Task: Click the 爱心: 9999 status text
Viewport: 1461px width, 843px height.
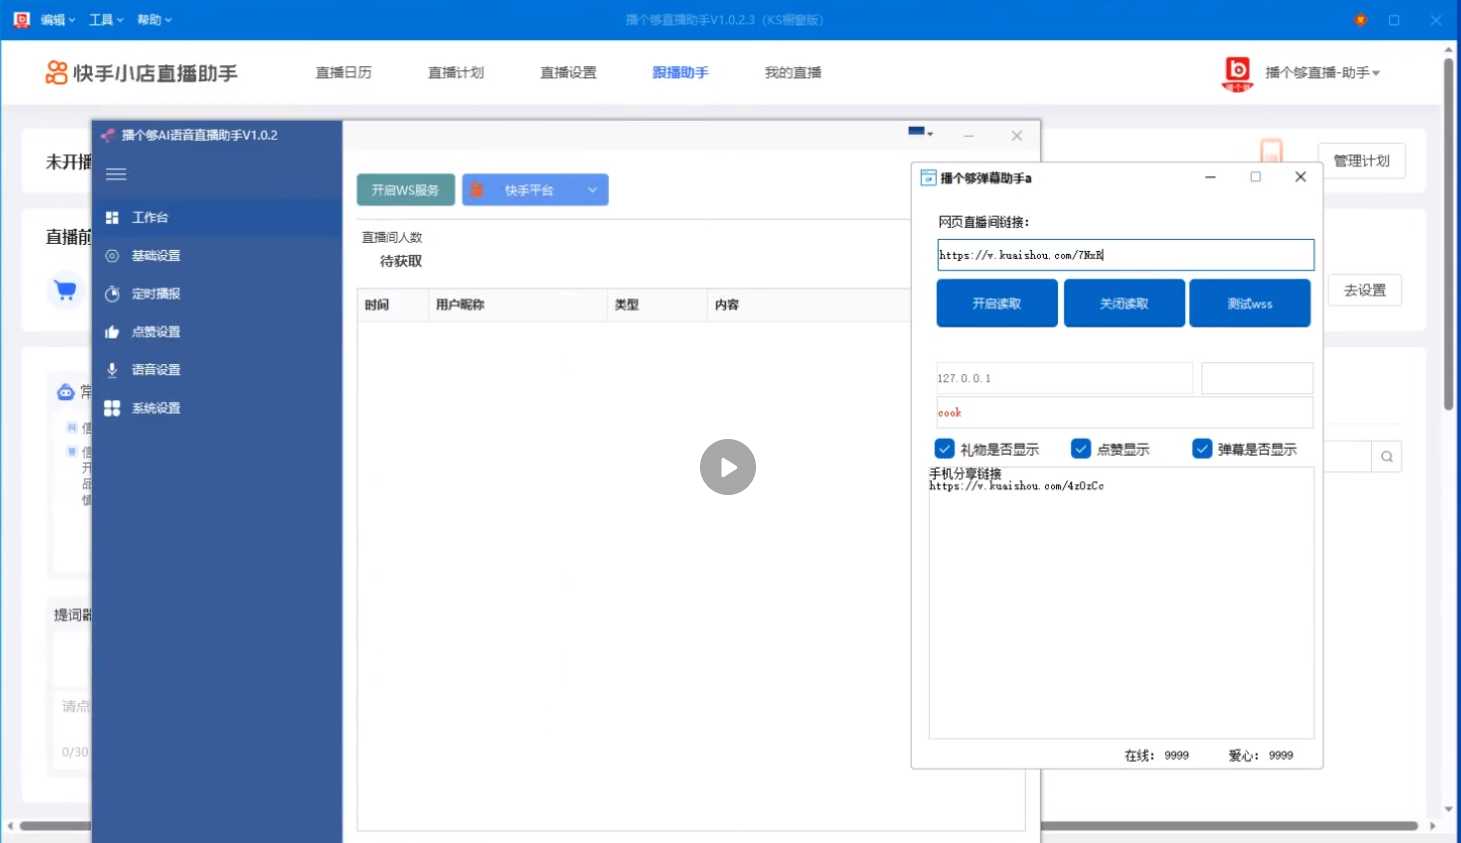Action: coord(1261,756)
